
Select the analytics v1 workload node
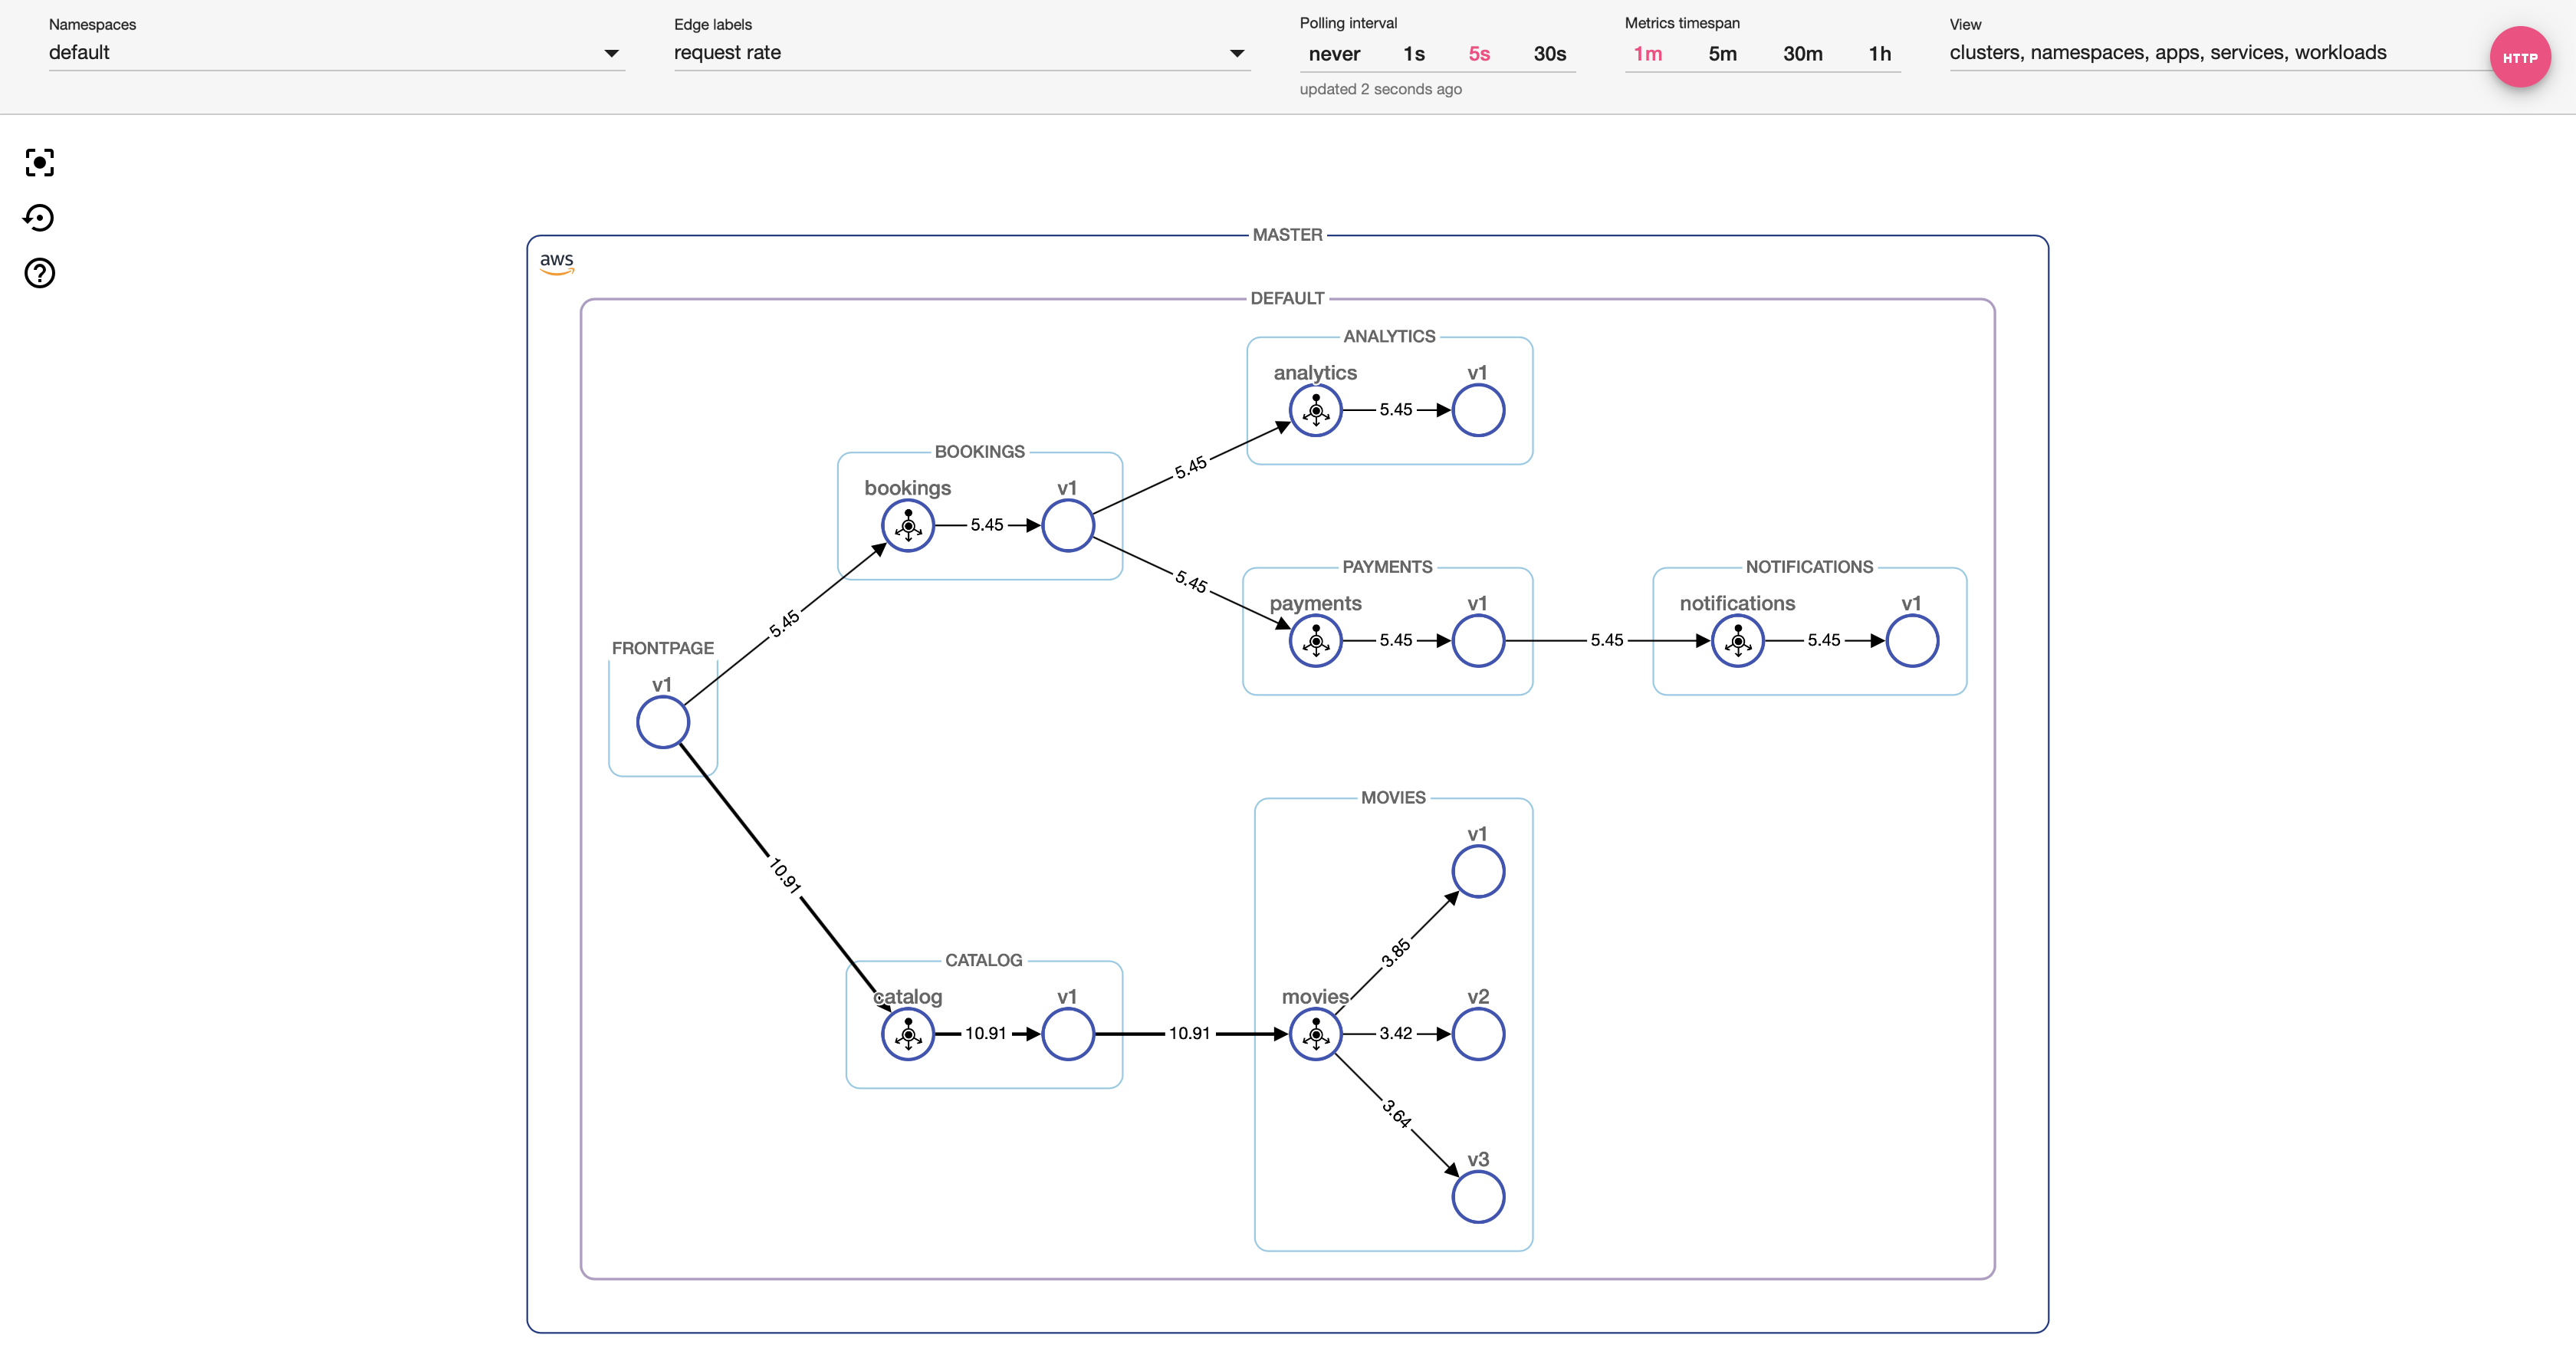[x=1478, y=410]
